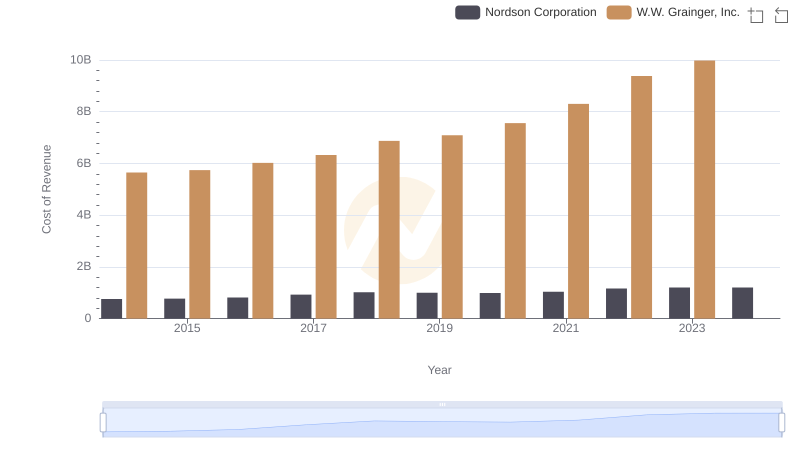Click the y-axis label 10B
Screen dimensions: 800x461
tap(81, 60)
